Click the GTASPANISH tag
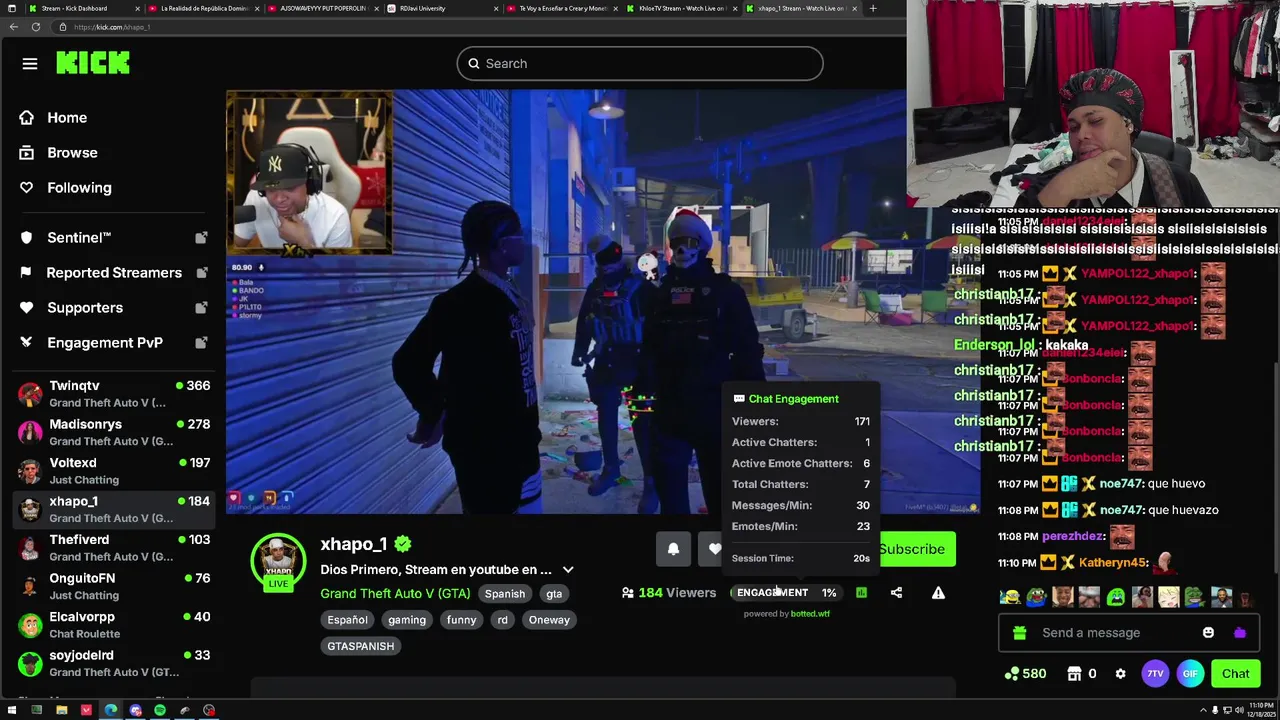 click(x=360, y=646)
